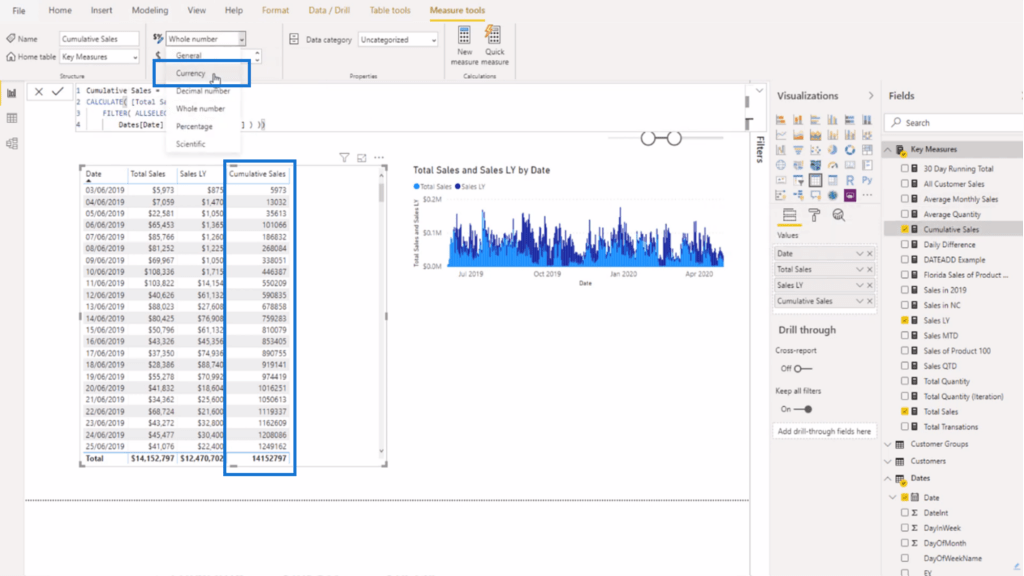
Task: Toggle Keep all filters switch
Action: [x=803, y=409]
